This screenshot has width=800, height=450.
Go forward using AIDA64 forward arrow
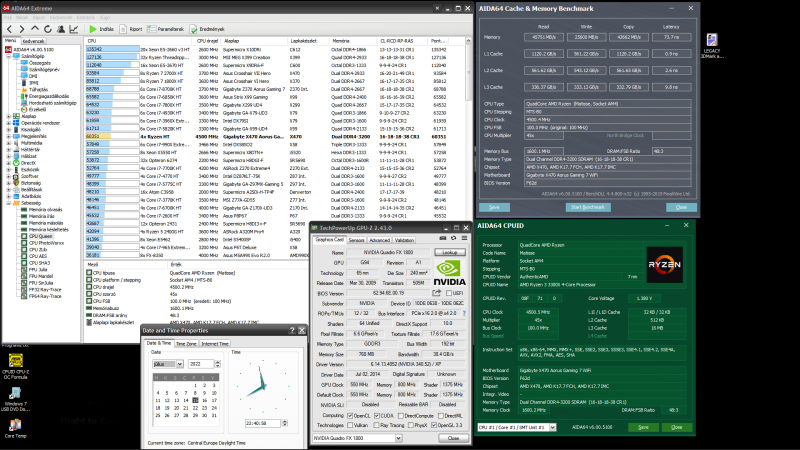[21, 29]
